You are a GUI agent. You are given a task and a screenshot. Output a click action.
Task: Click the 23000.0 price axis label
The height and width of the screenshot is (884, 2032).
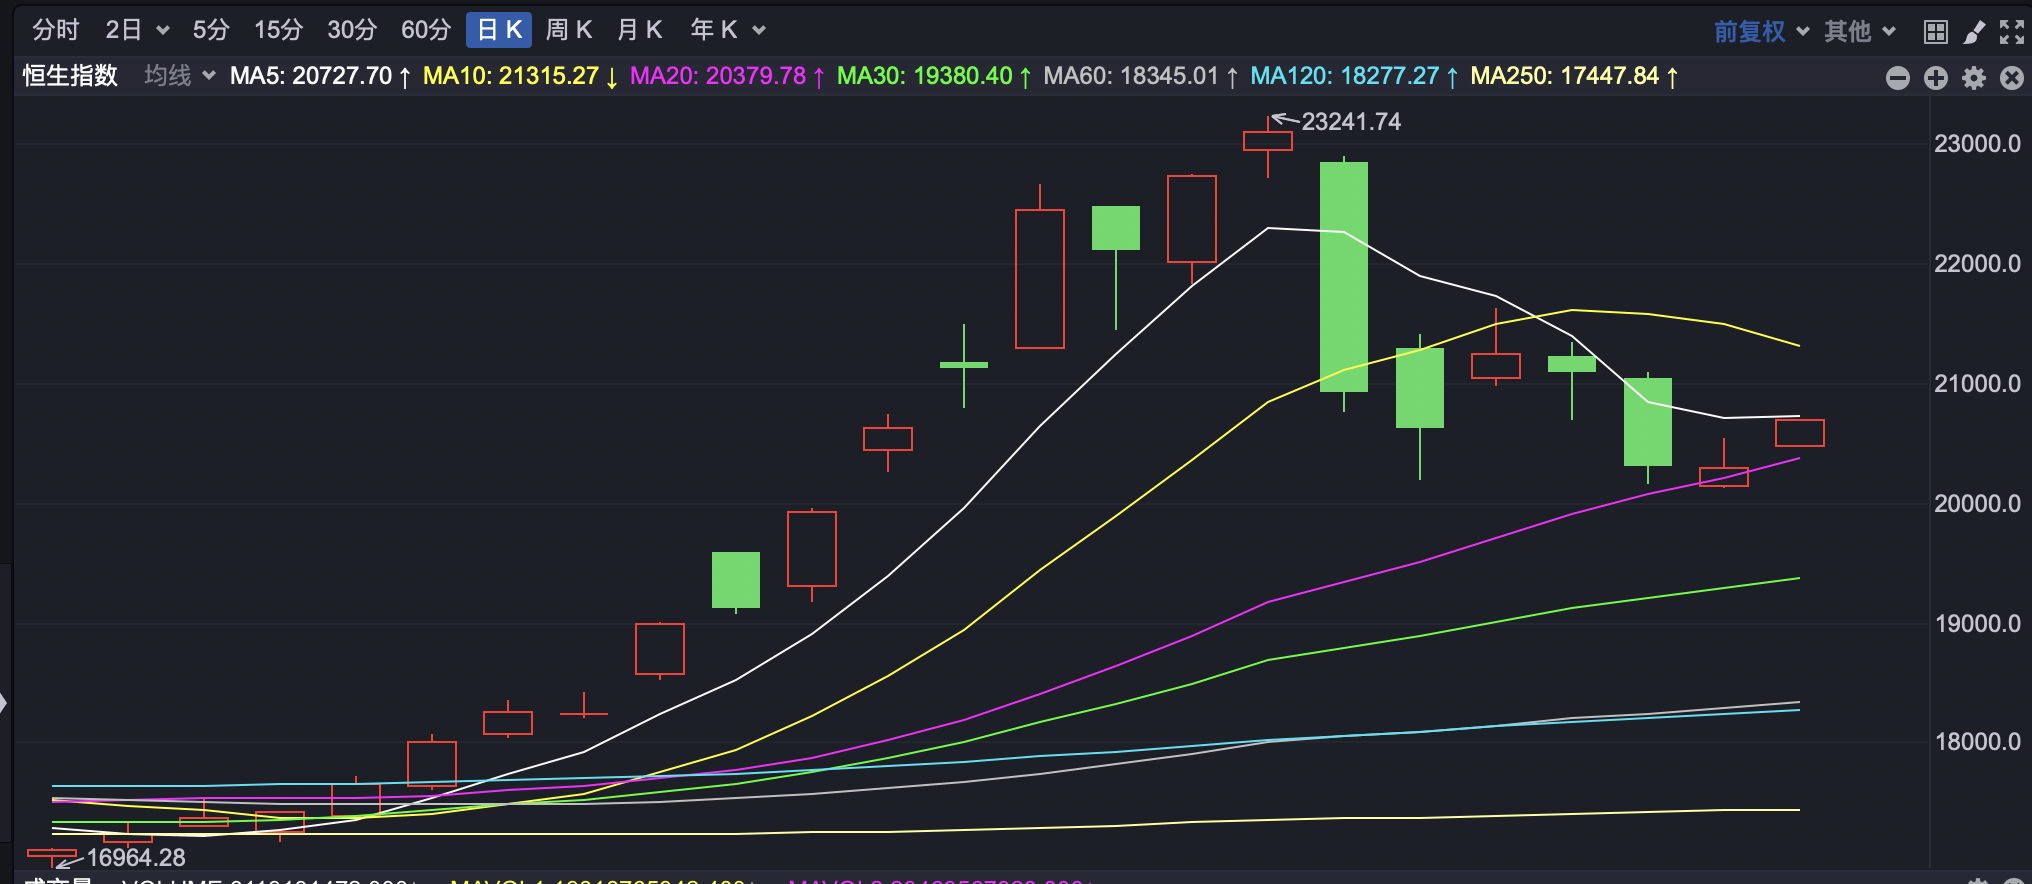pyautogui.click(x=1977, y=144)
